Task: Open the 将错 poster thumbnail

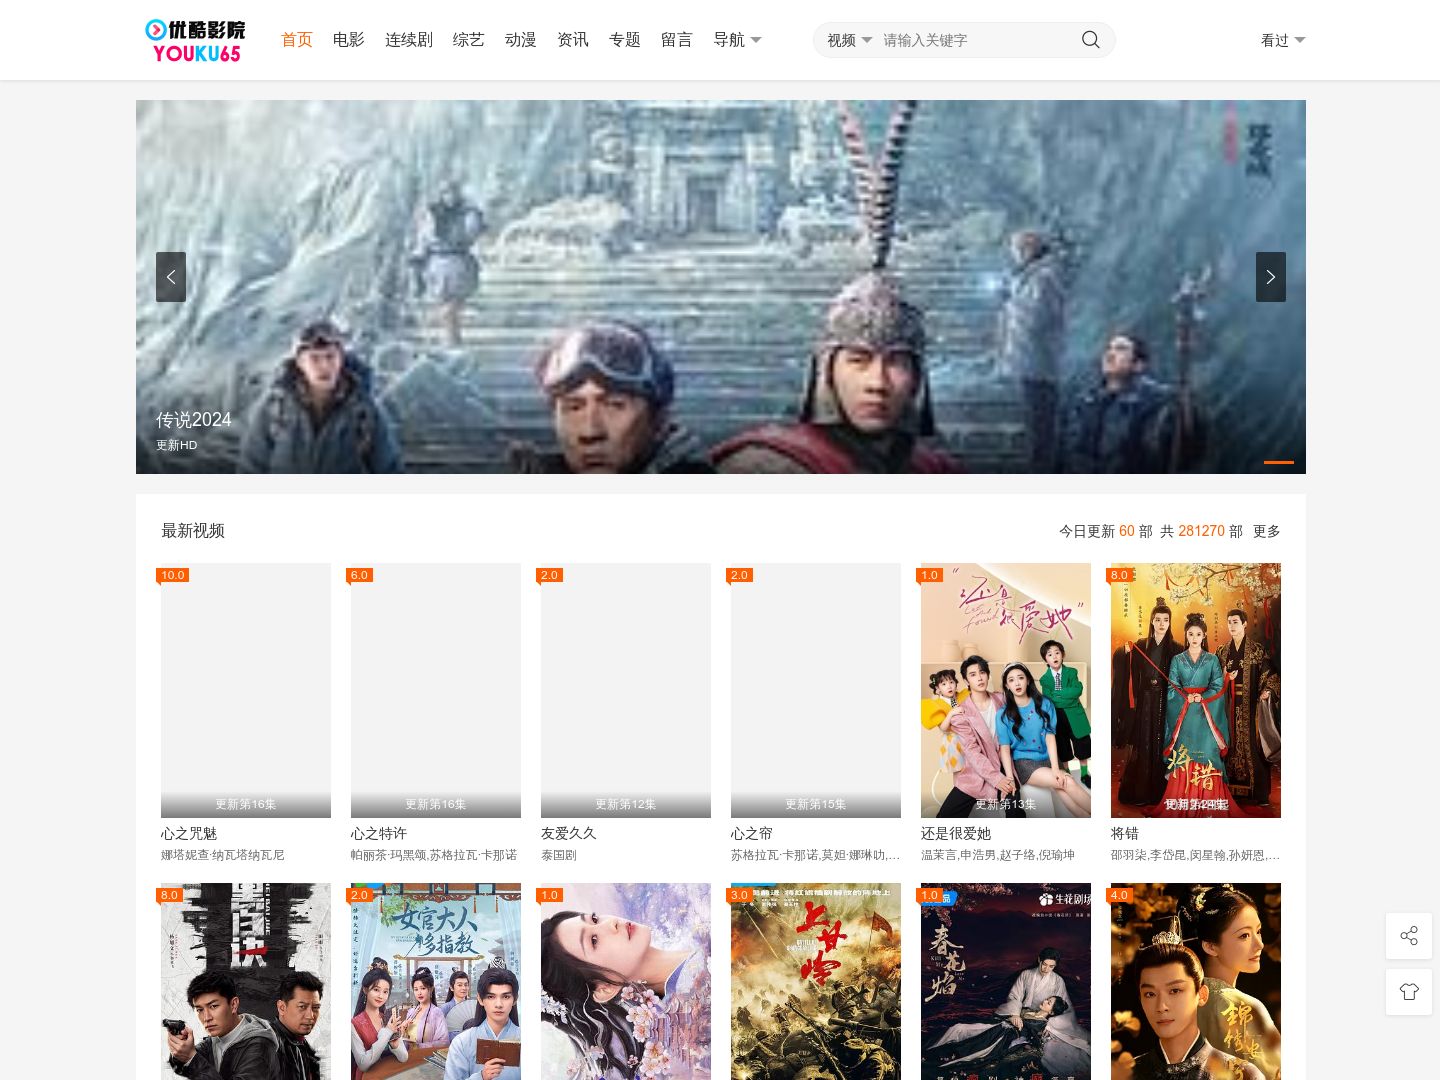Action: click(x=1196, y=690)
